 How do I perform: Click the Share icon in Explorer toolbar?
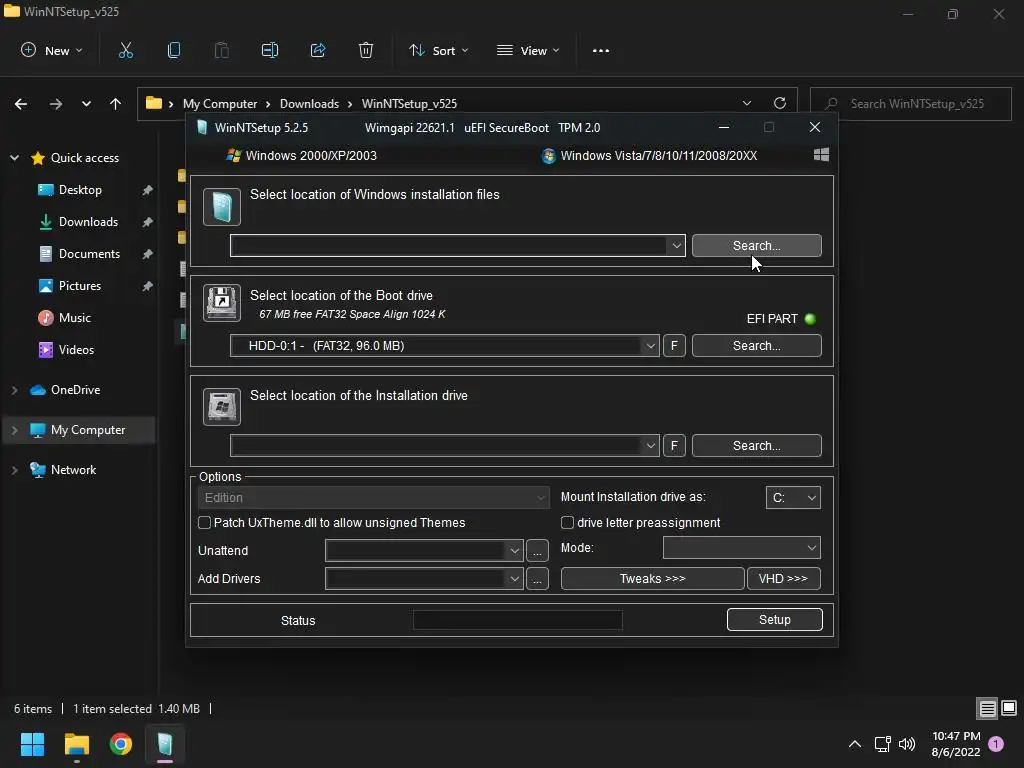pos(318,50)
